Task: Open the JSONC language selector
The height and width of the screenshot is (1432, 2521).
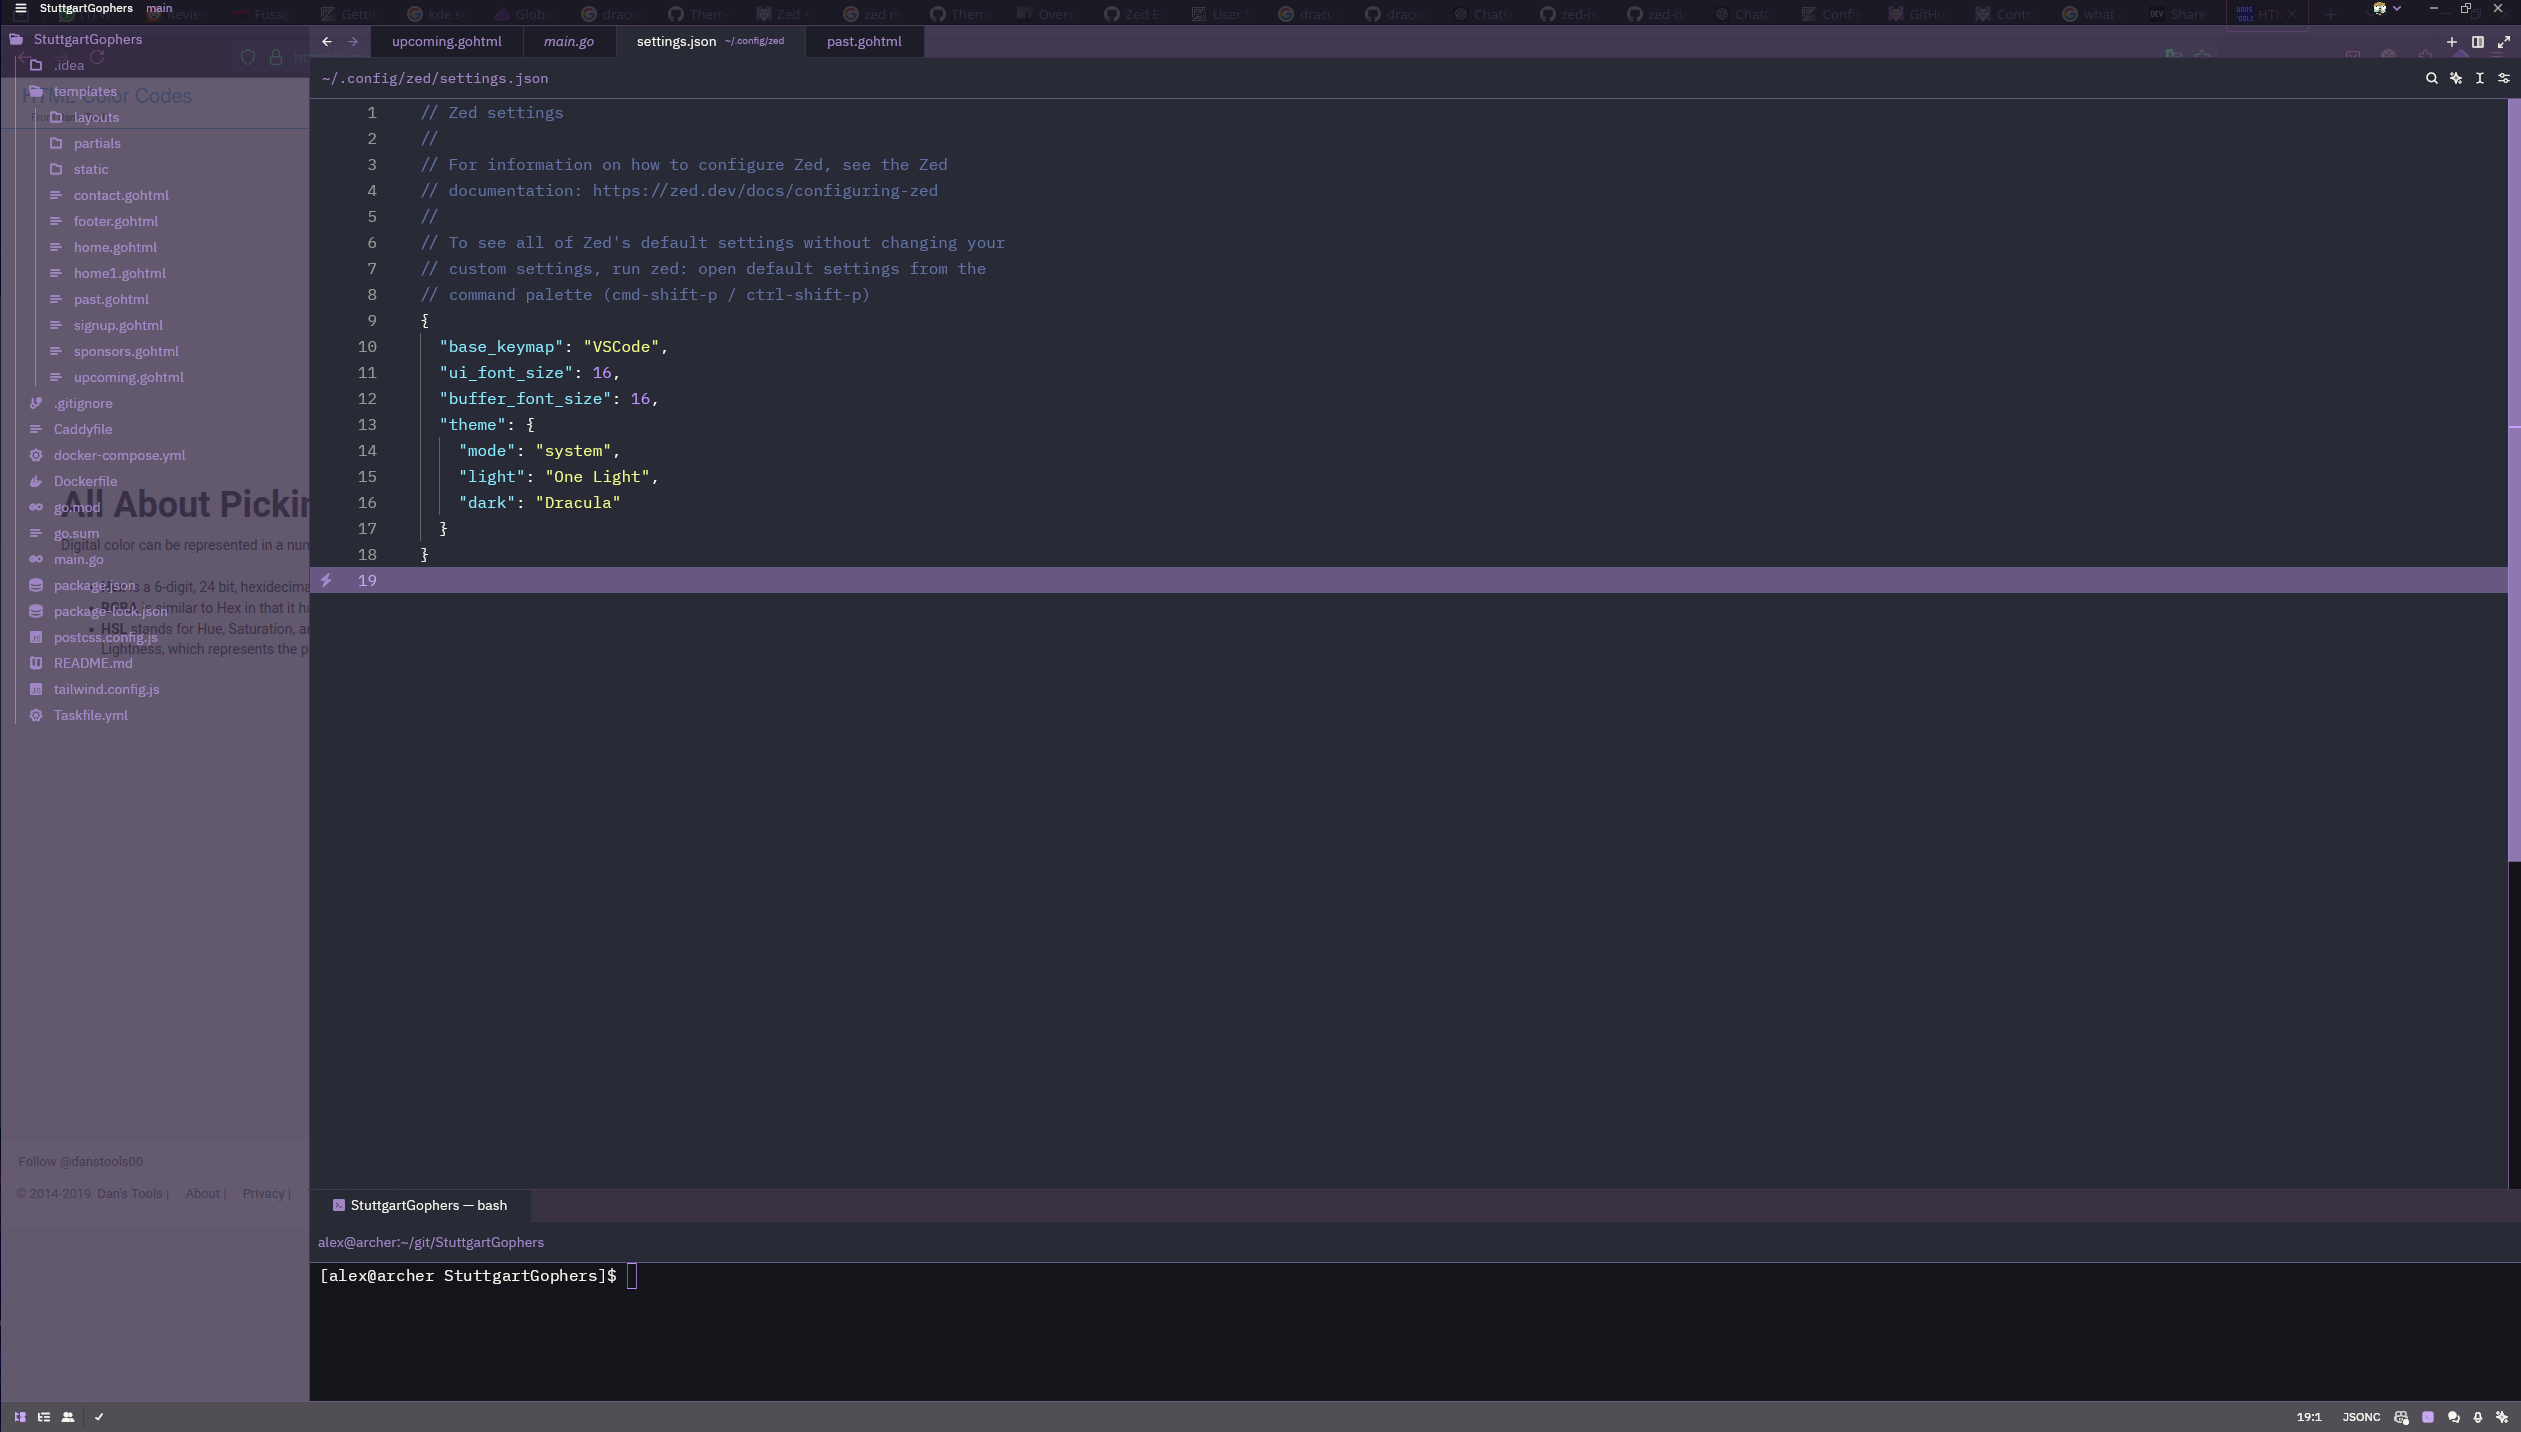Action: (x=2360, y=1417)
